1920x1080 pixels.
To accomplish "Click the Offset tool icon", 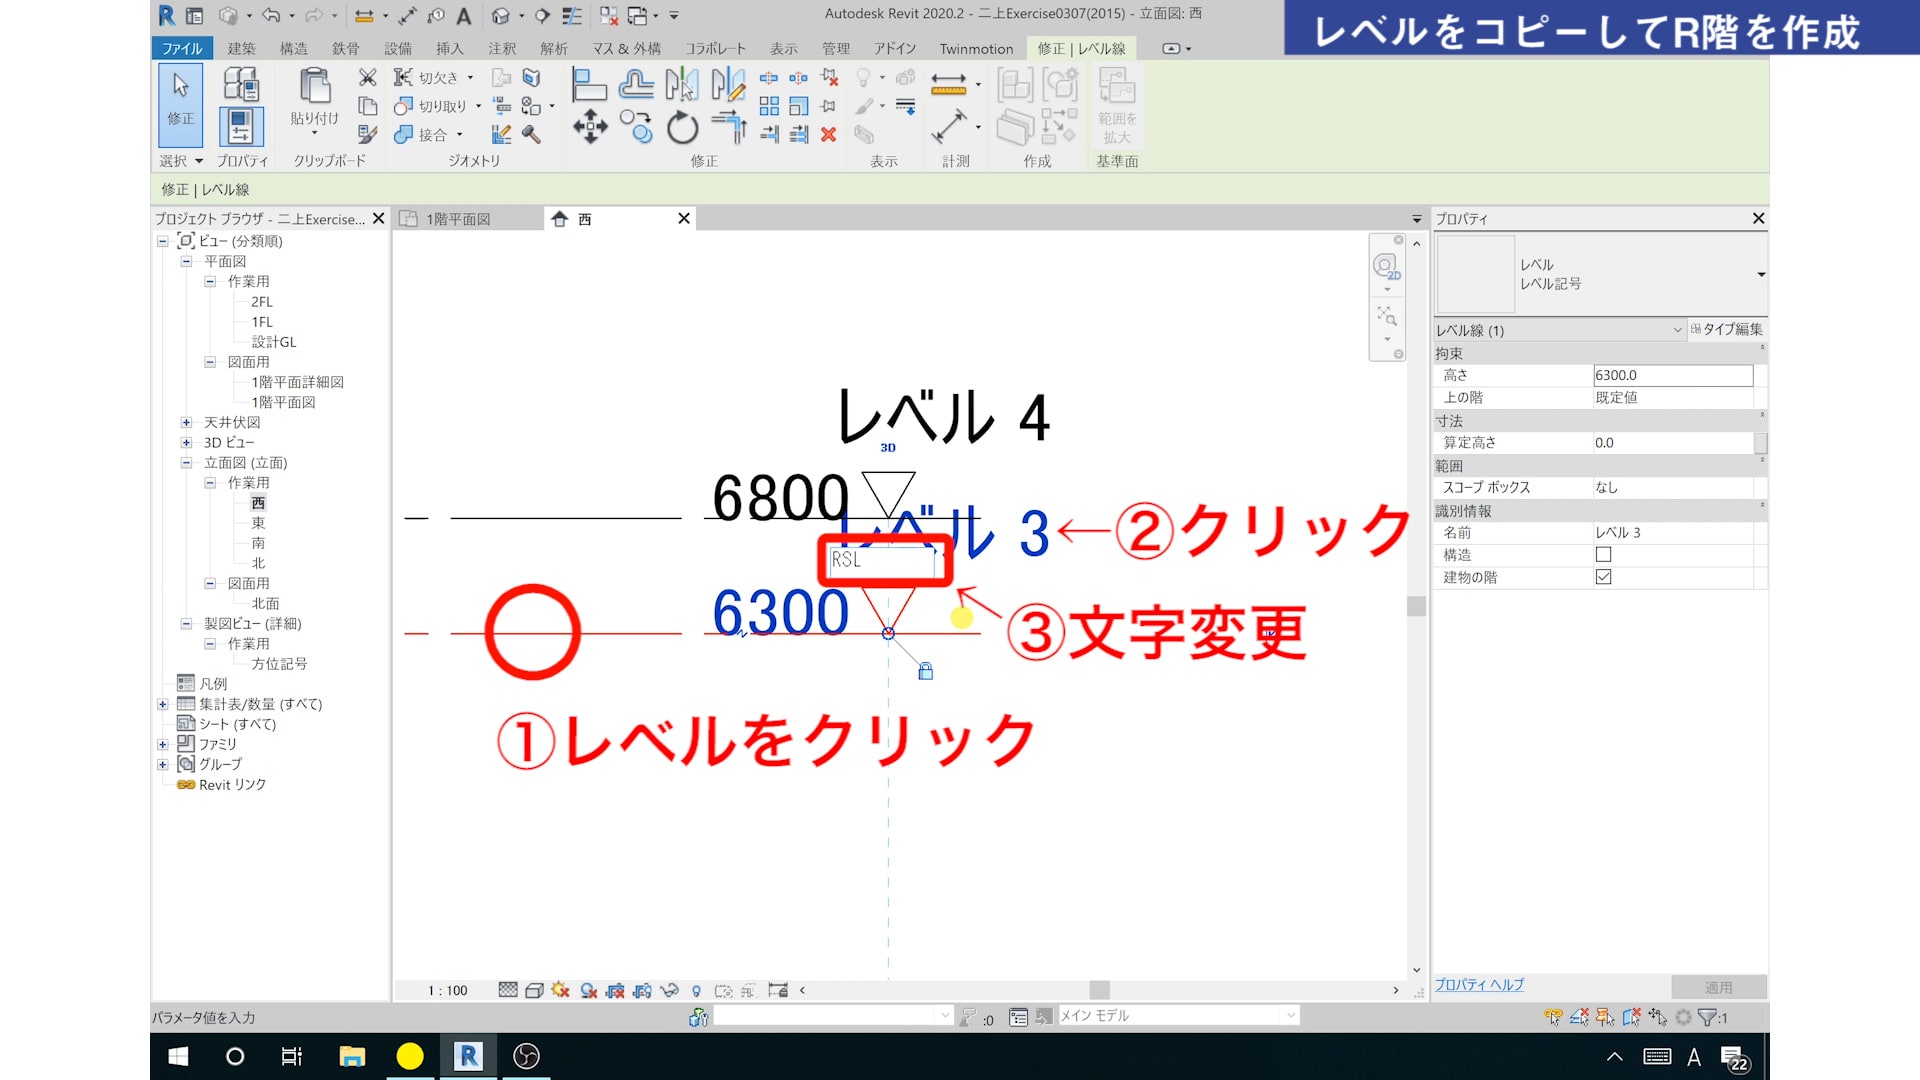I will (x=636, y=85).
